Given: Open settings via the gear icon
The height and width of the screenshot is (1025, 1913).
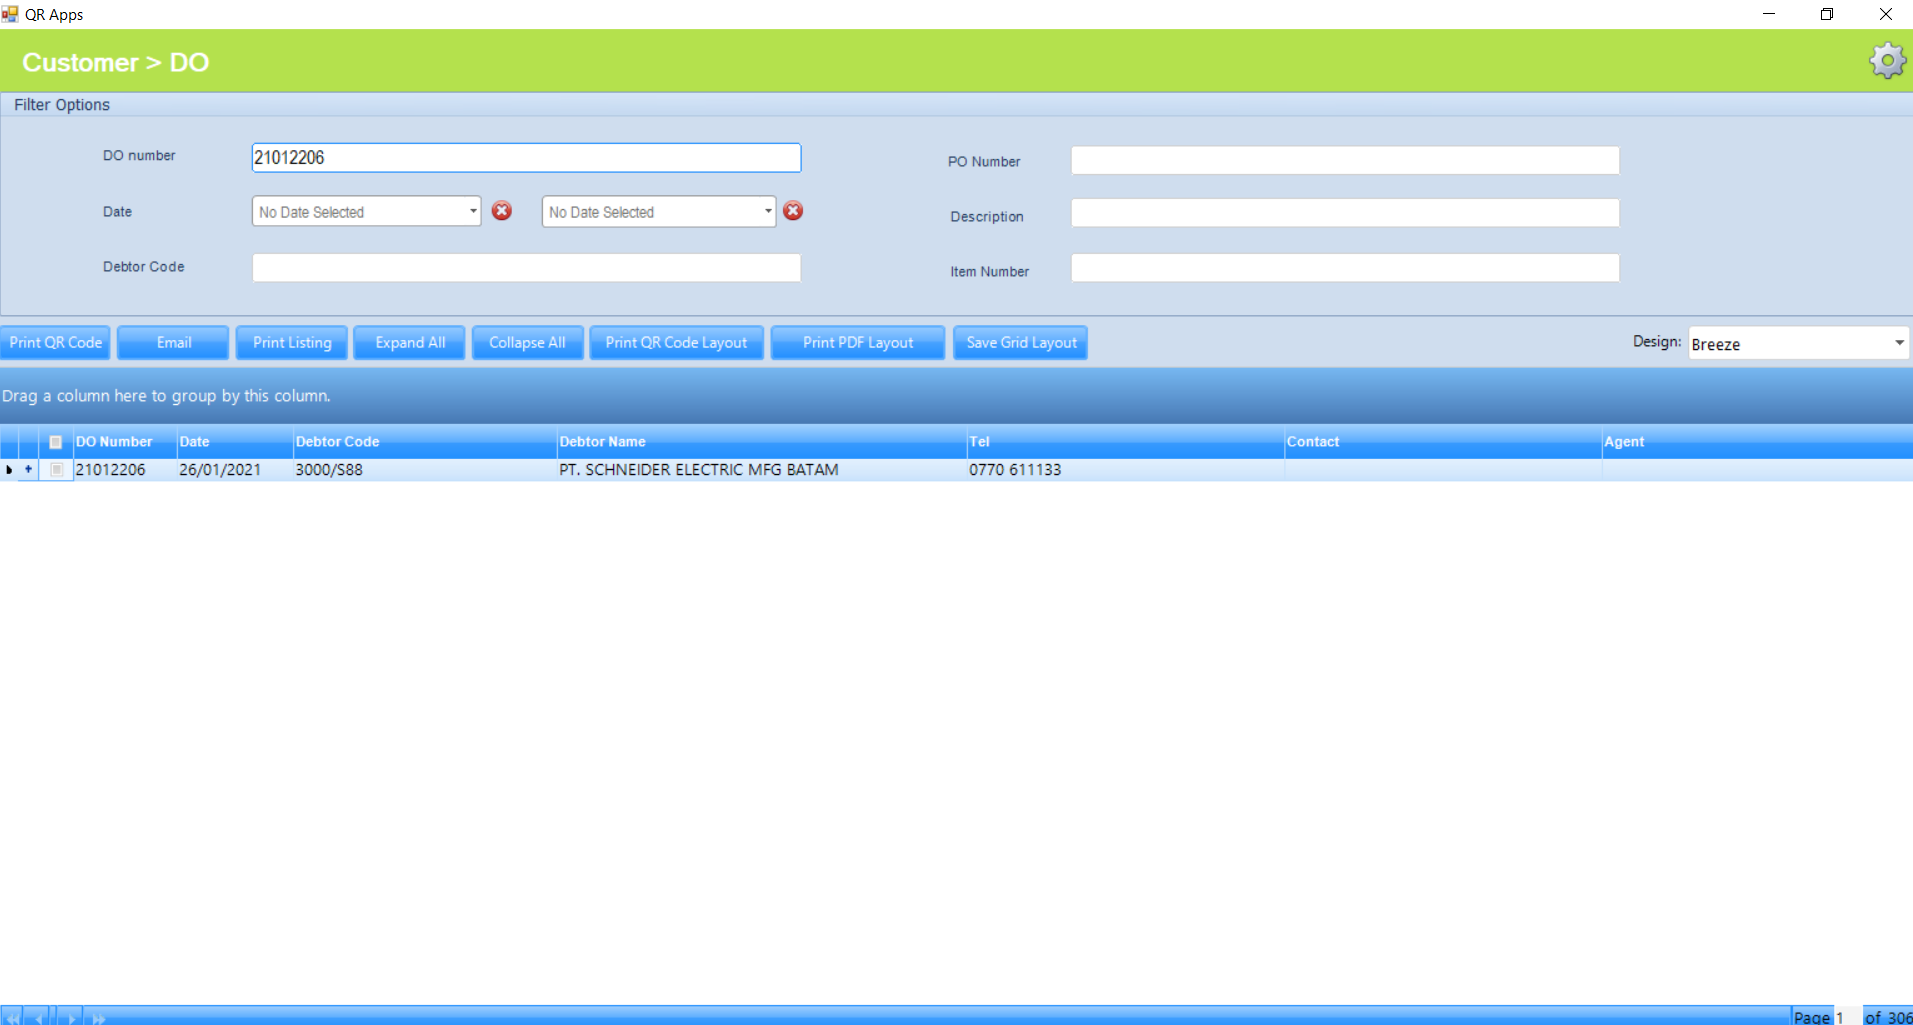Looking at the screenshot, I should click(x=1886, y=61).
